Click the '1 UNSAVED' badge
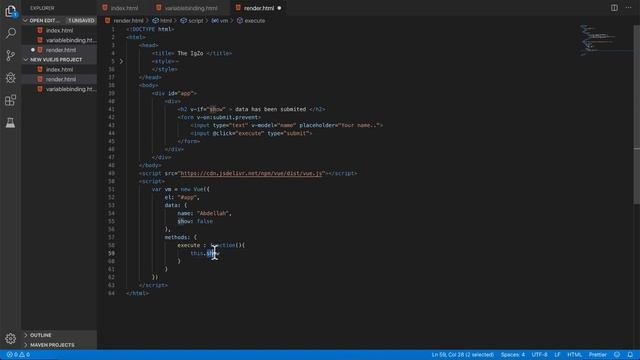This screenshot has height=360, width=640. [x=81, y=20]
